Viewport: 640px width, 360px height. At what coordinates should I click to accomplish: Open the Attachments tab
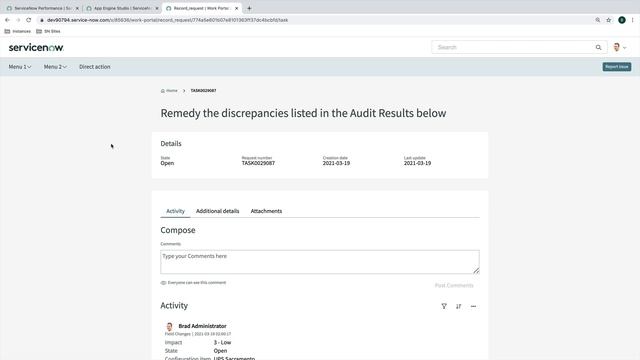266,211
